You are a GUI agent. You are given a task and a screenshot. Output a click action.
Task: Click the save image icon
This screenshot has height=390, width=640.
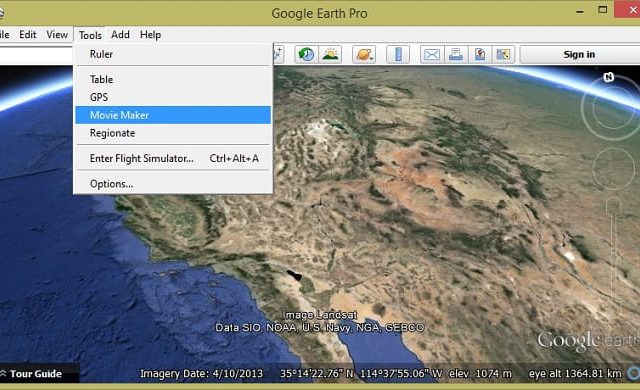point(480,54)
